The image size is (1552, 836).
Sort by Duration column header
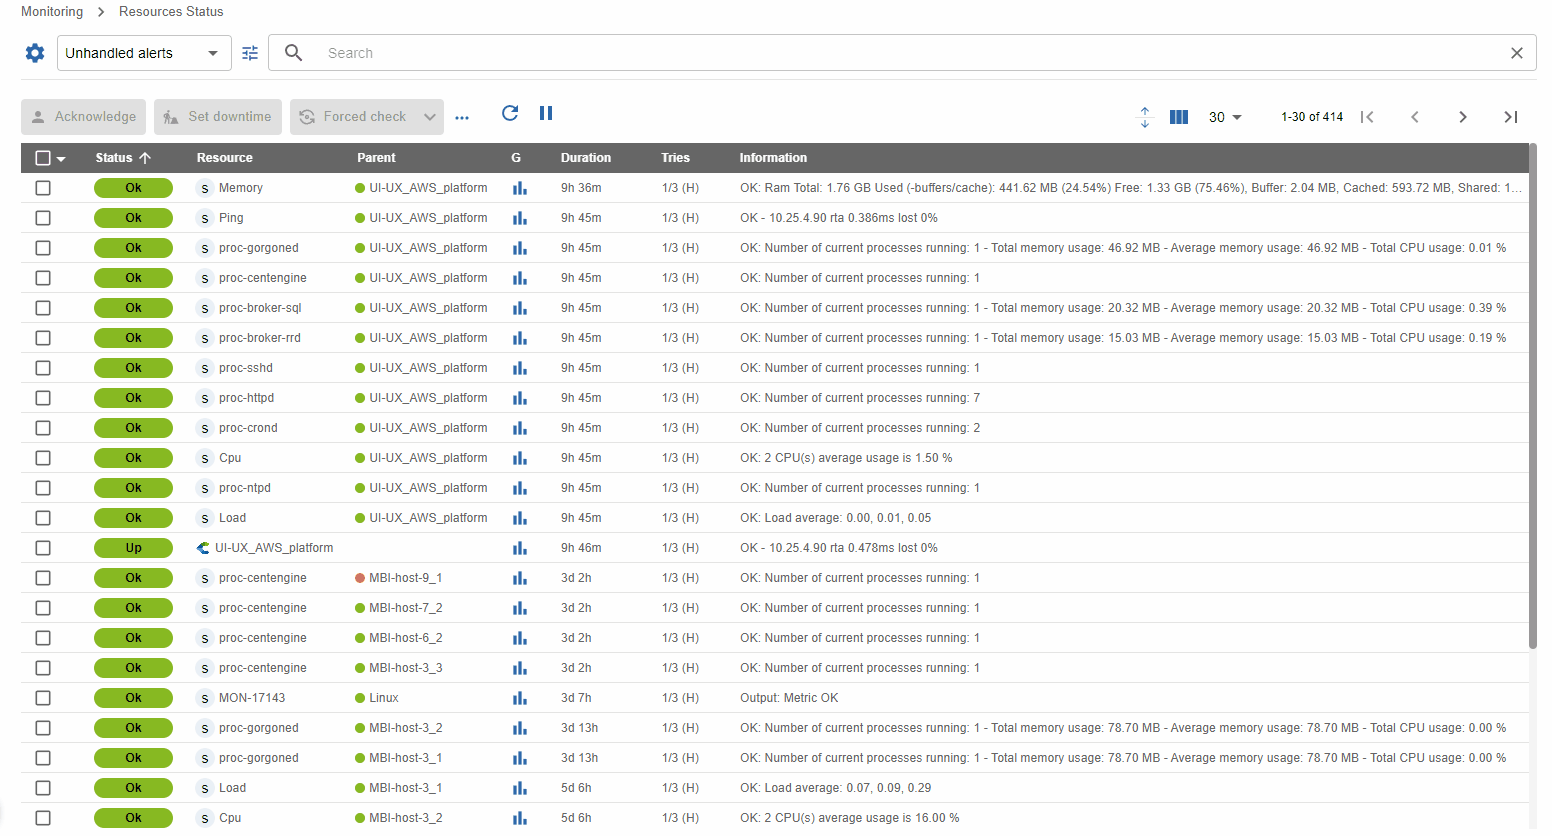(586, 158)
